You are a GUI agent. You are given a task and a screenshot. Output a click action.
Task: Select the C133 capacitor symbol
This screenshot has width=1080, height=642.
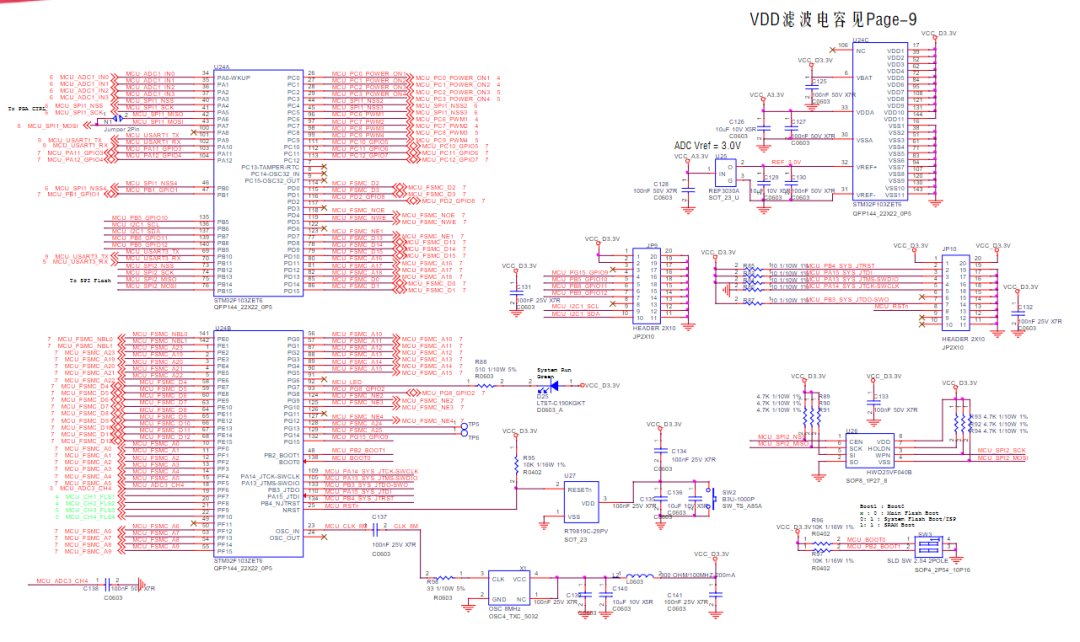(x=873, y=402)
